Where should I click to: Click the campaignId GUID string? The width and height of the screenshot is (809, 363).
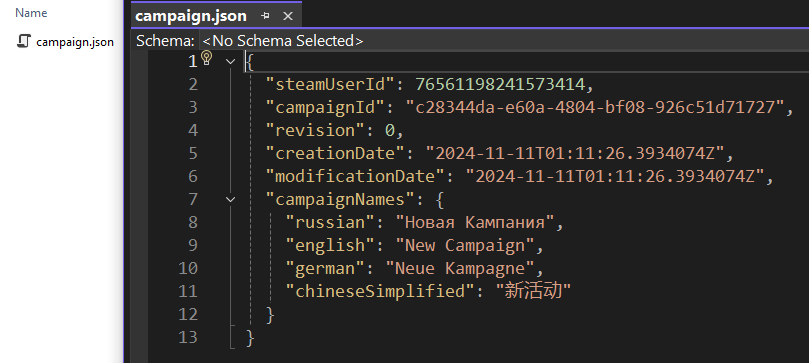595,107
